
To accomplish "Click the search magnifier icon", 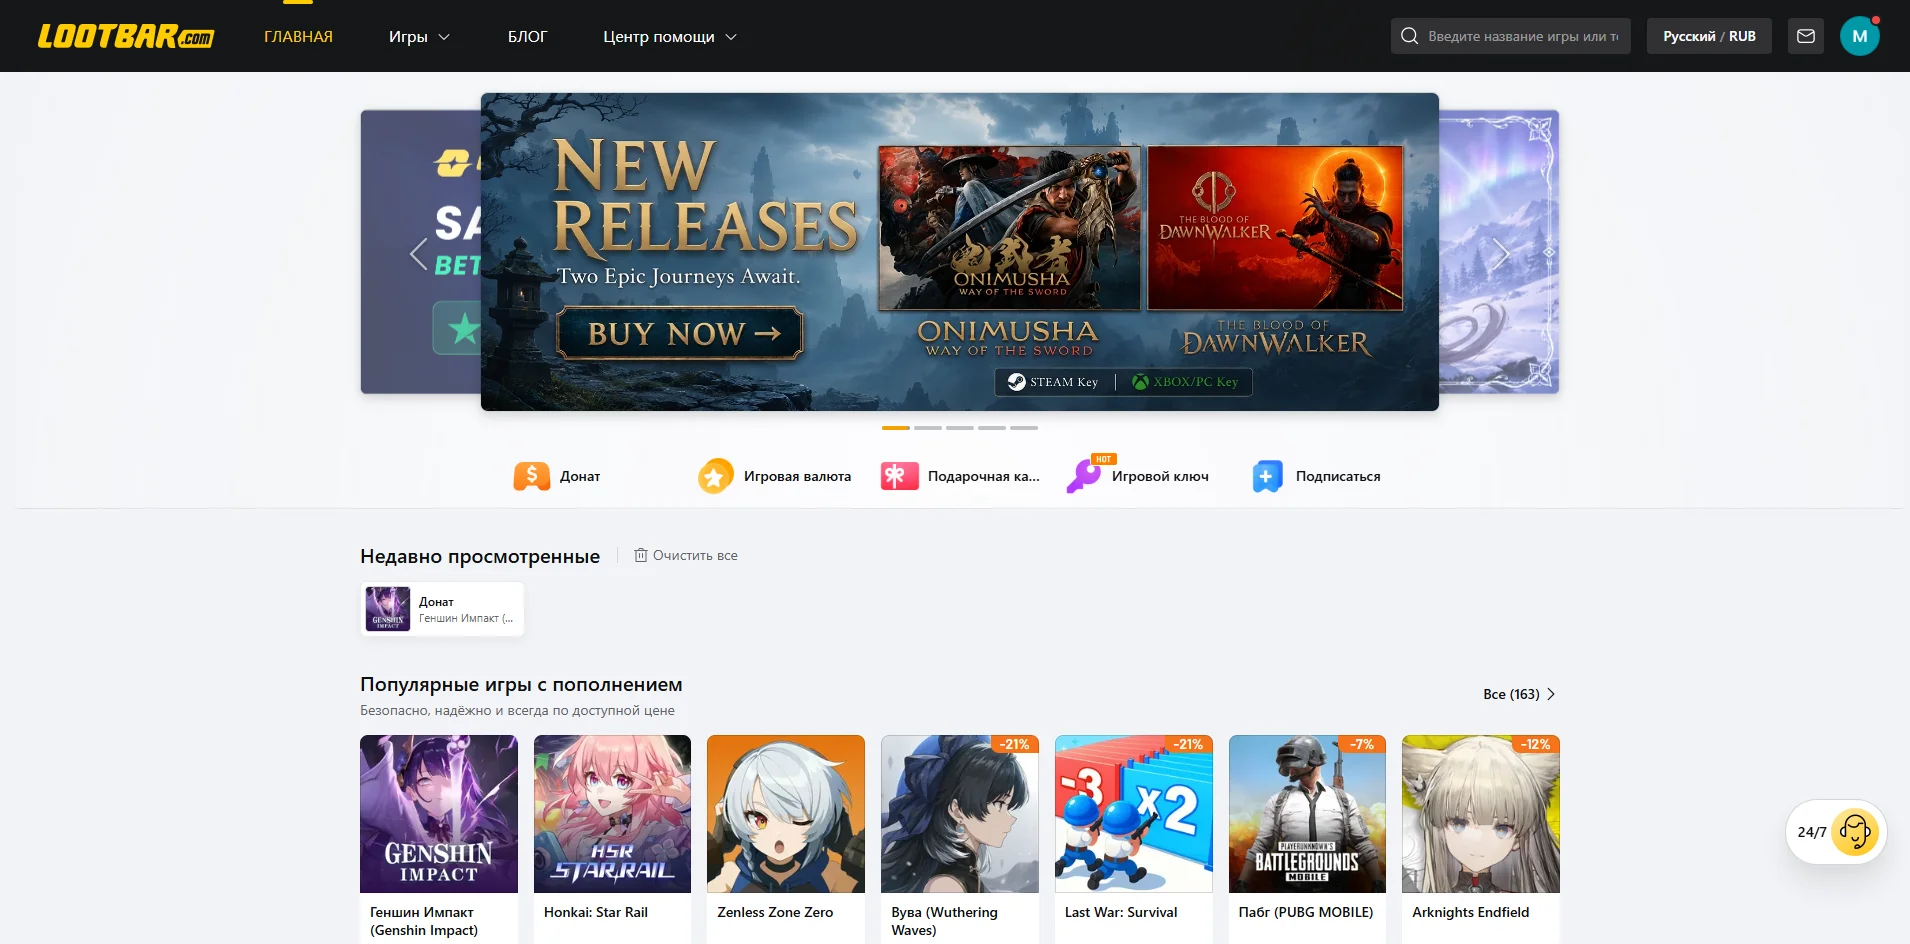I will click(x=1410, y=36).
